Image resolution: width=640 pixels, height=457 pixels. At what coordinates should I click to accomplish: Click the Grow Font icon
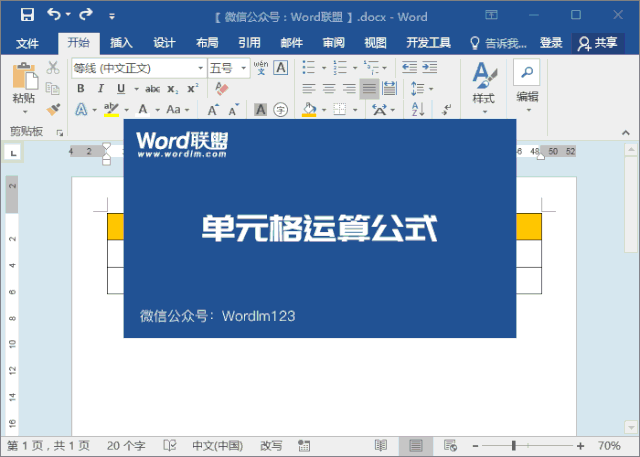tap(213, 110)
